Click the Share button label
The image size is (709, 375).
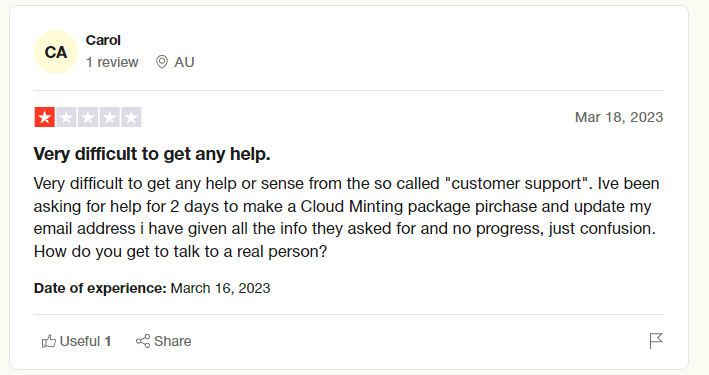click(x=172, y=341)
